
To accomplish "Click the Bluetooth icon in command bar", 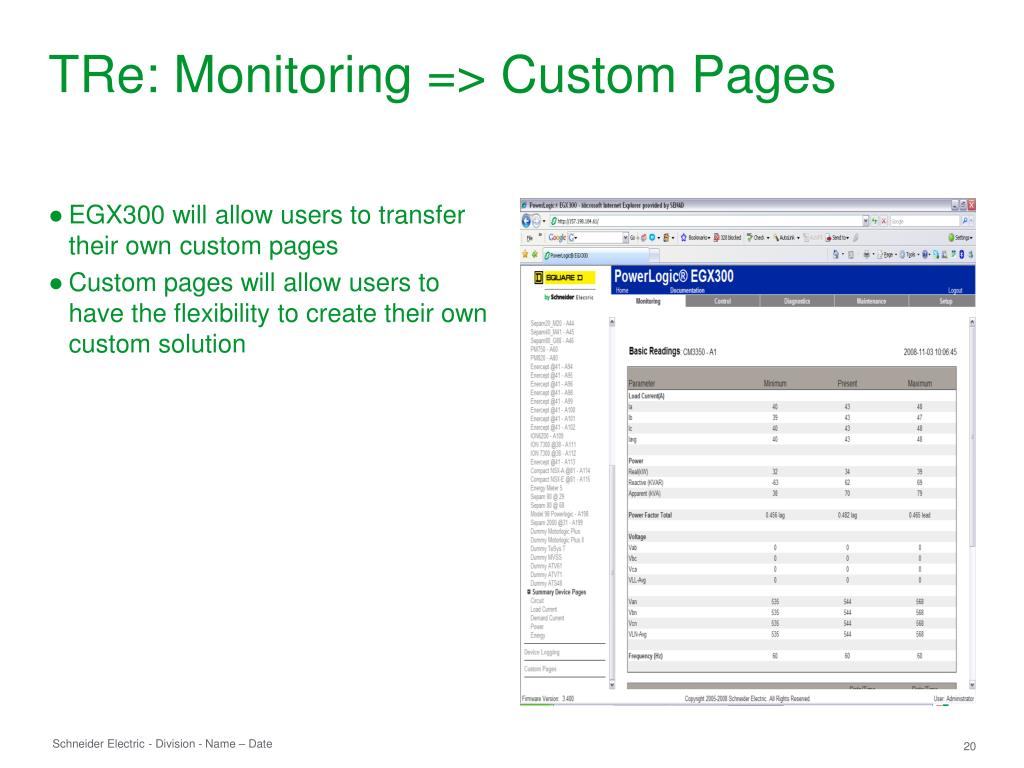I will (961, 254).
